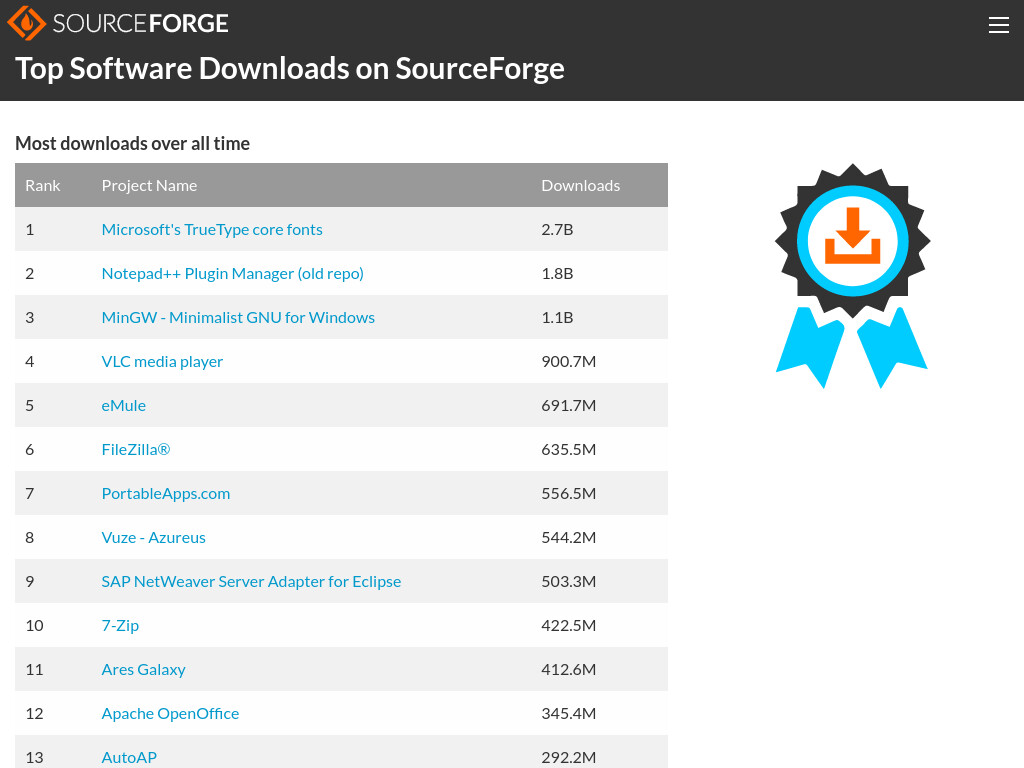Open the Vuze - Azureus project

tap(153, 537)
